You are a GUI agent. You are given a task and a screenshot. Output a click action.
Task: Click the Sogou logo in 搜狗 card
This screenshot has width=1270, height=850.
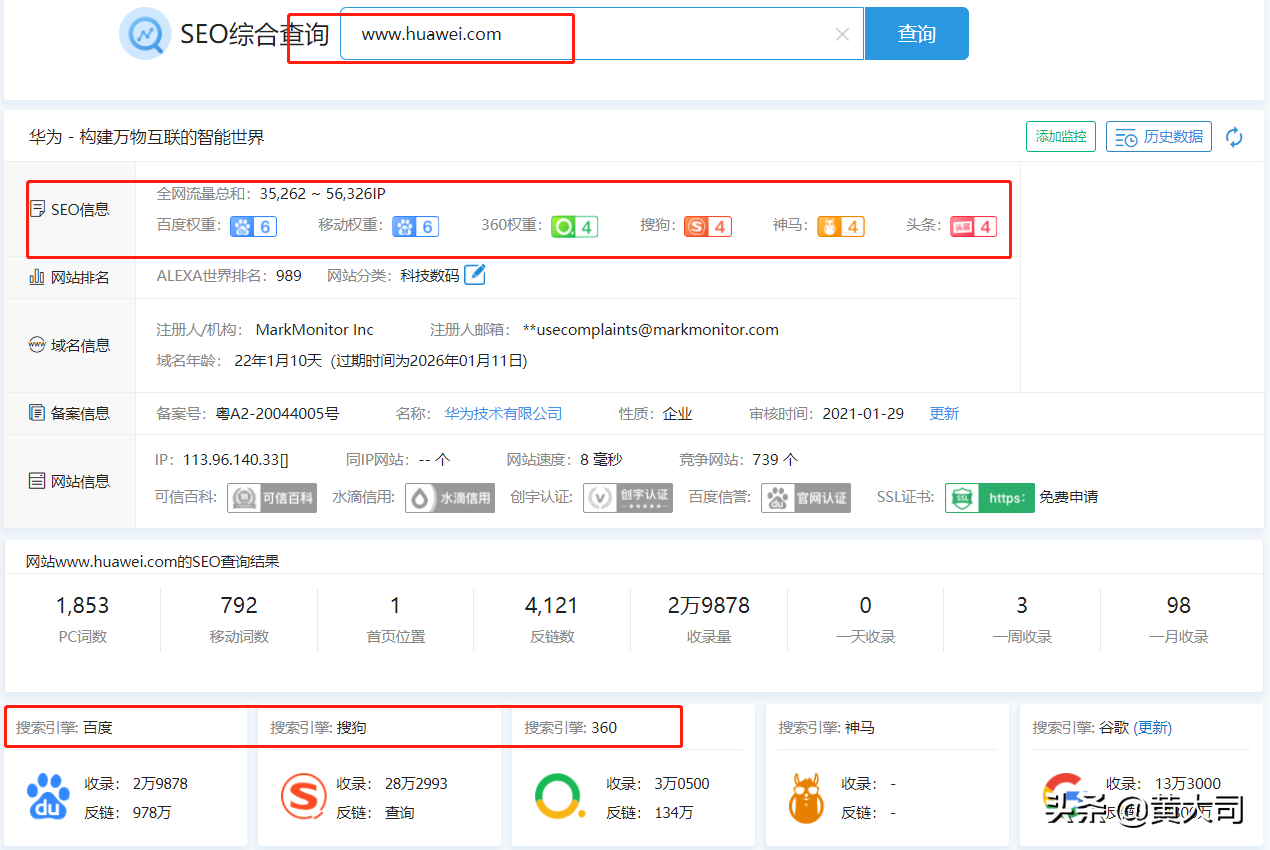[x=304, y=798]
